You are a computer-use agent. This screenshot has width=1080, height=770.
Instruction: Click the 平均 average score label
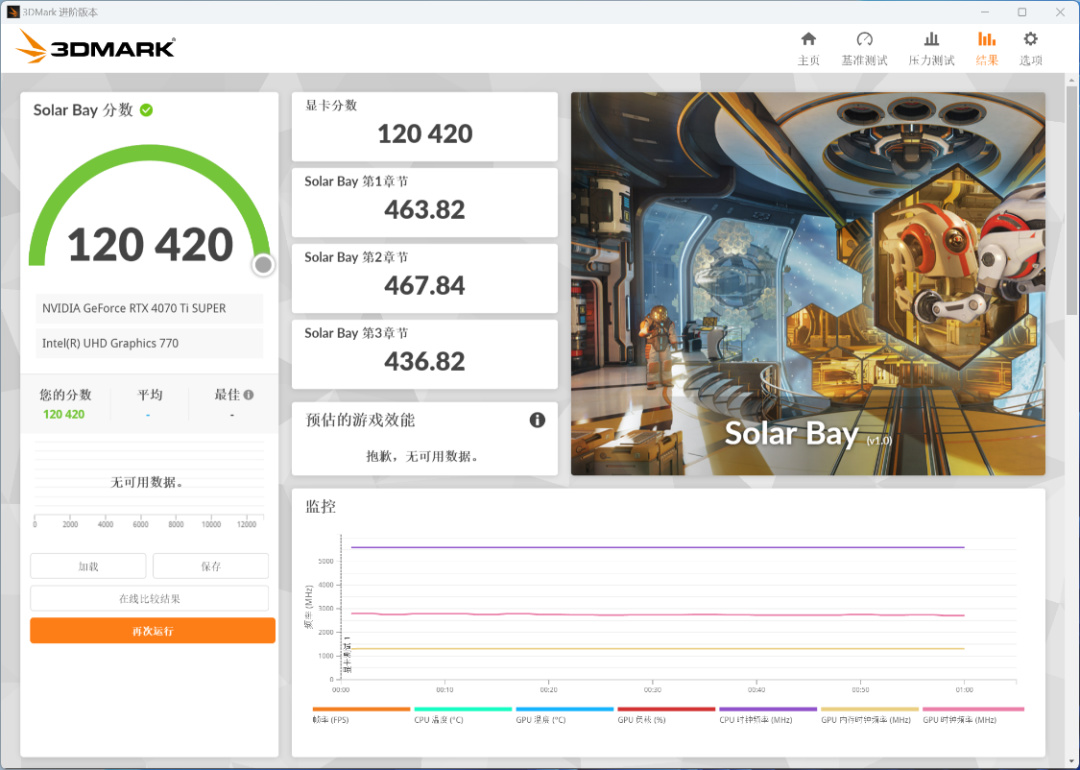[149, 395]
